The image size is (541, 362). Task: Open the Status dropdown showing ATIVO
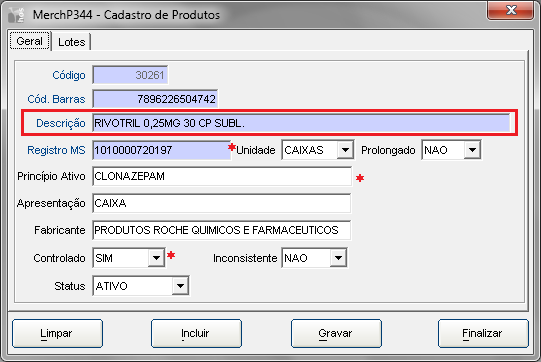[x=180, y=286]
